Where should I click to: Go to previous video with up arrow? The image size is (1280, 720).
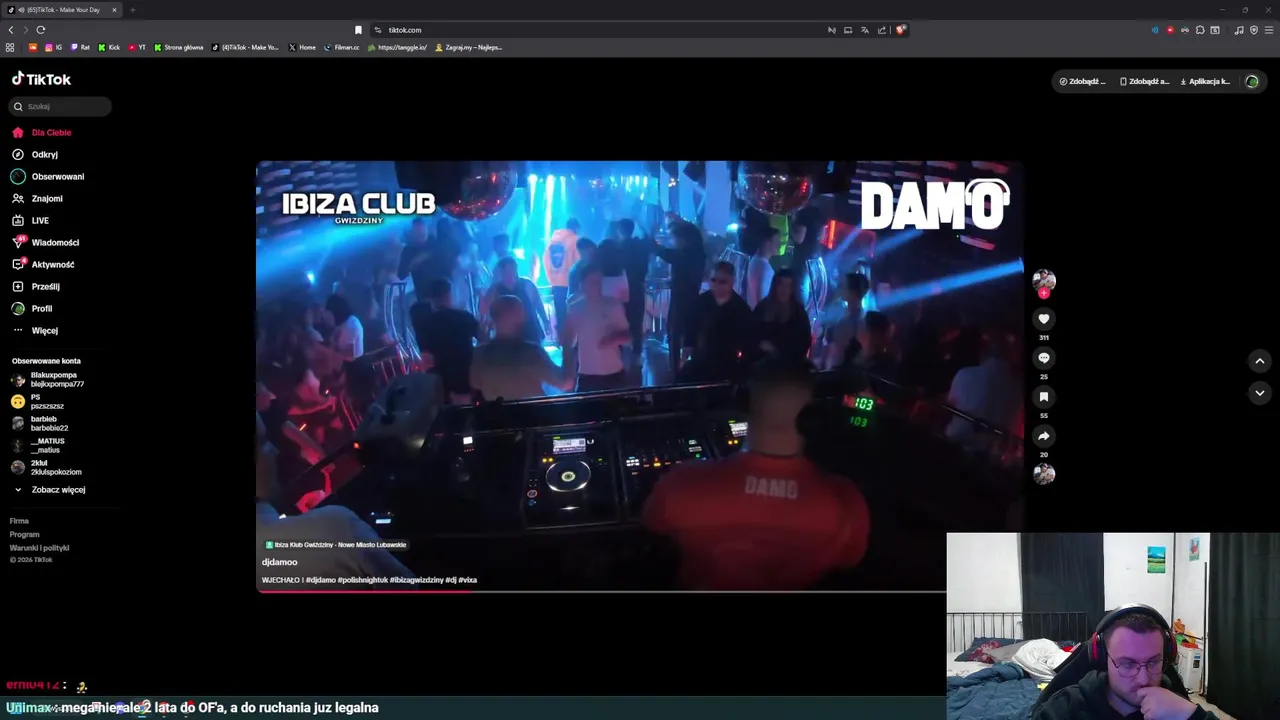click(x=1260, y=361)
